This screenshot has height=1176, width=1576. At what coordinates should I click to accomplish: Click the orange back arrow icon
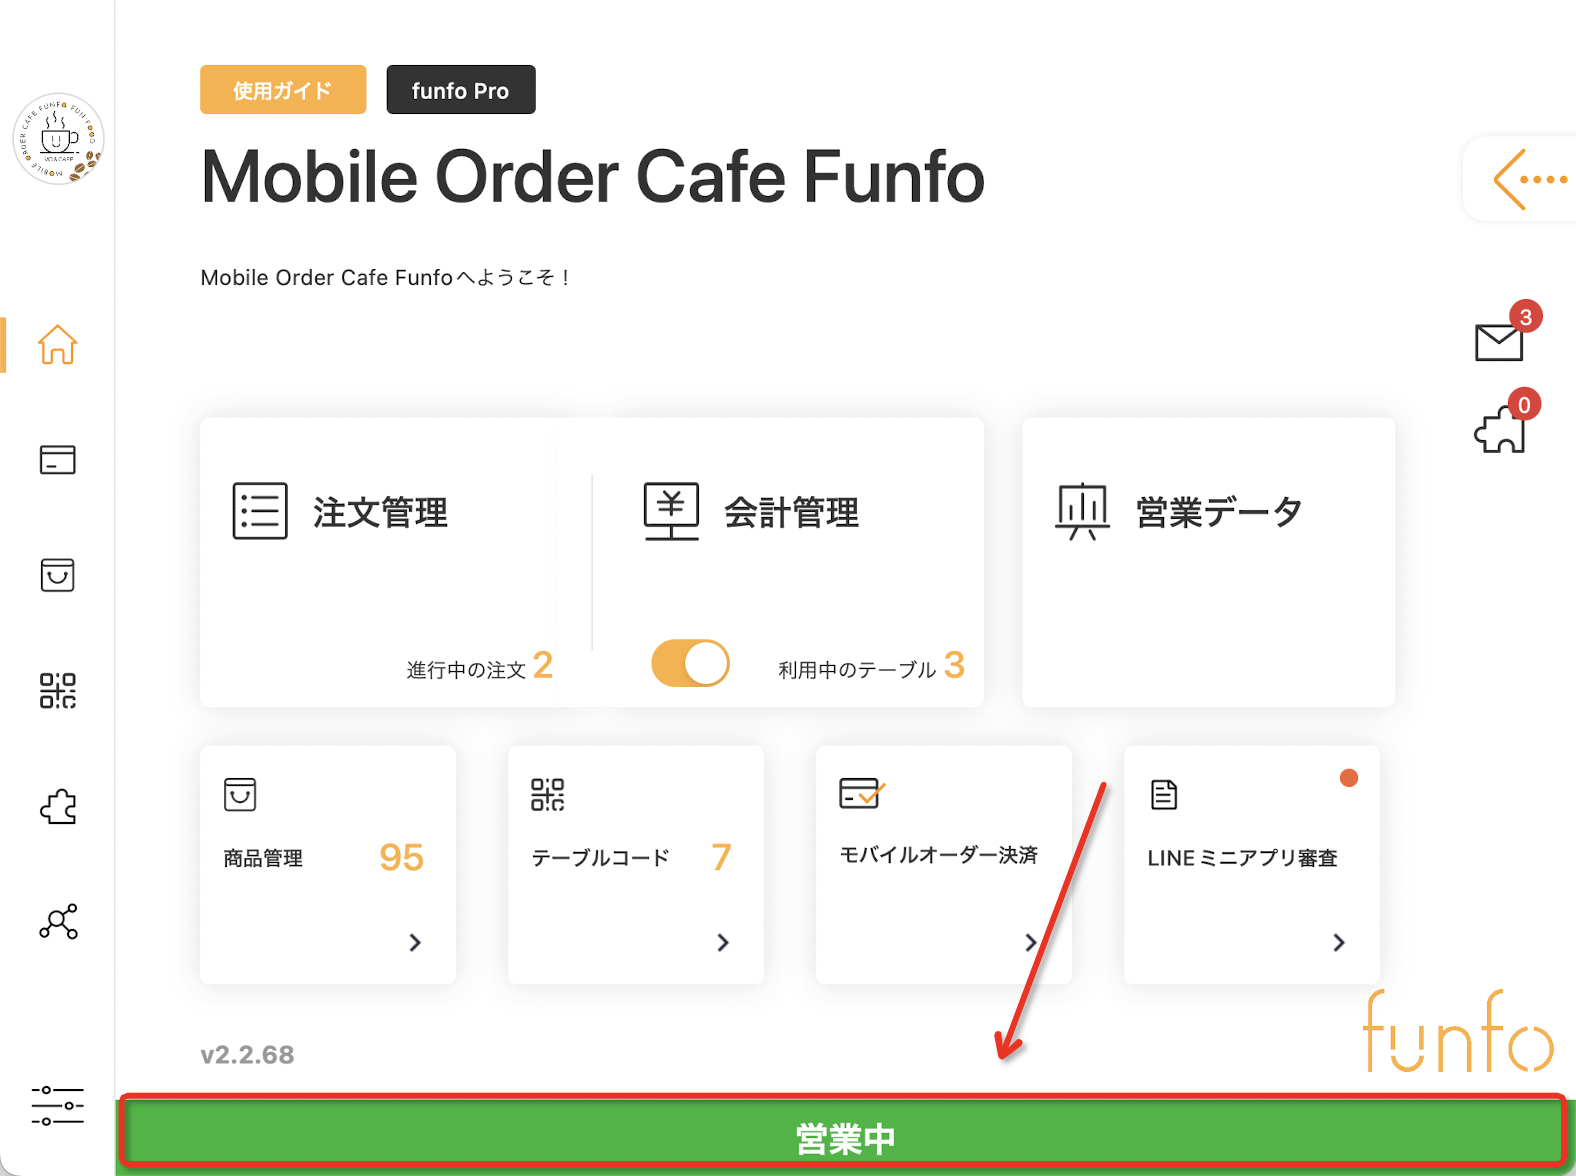pos(1530,180)
